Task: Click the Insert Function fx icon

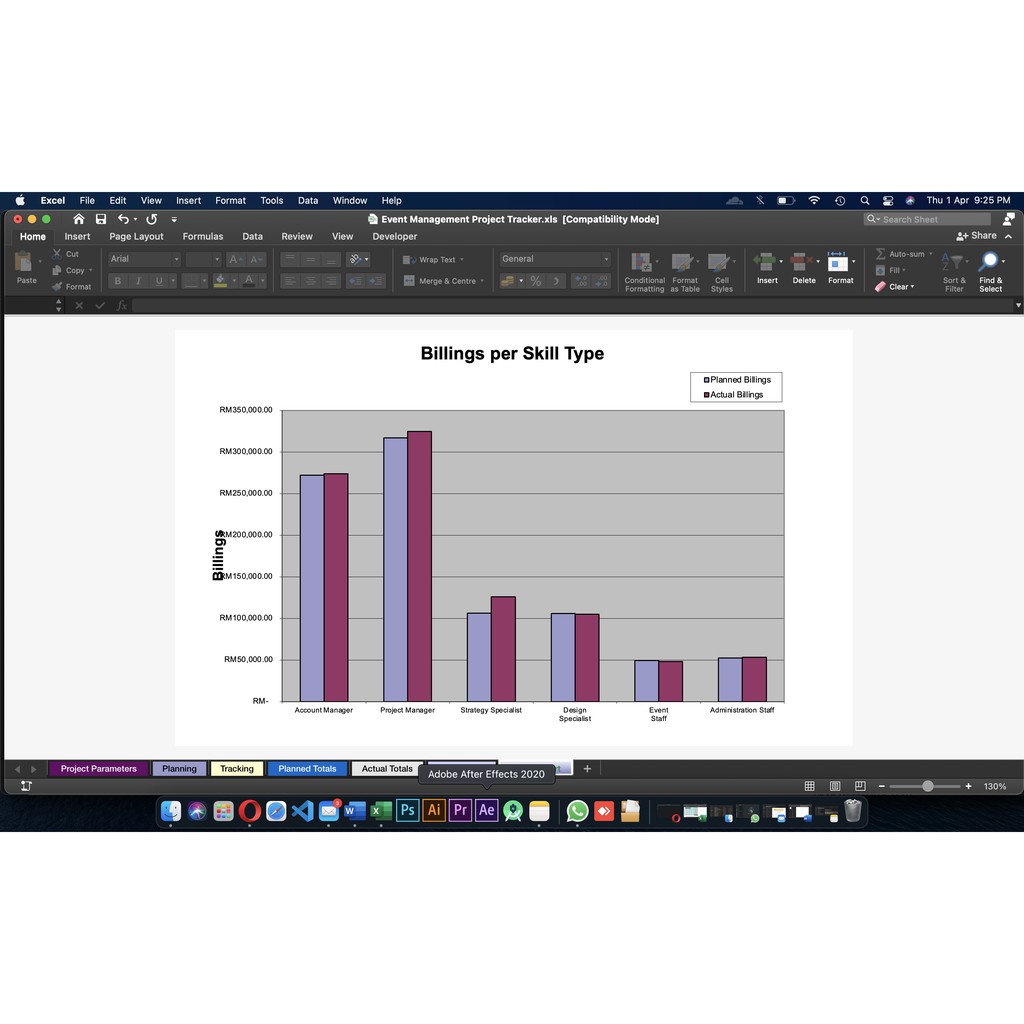Action: (x=121, y=305)
